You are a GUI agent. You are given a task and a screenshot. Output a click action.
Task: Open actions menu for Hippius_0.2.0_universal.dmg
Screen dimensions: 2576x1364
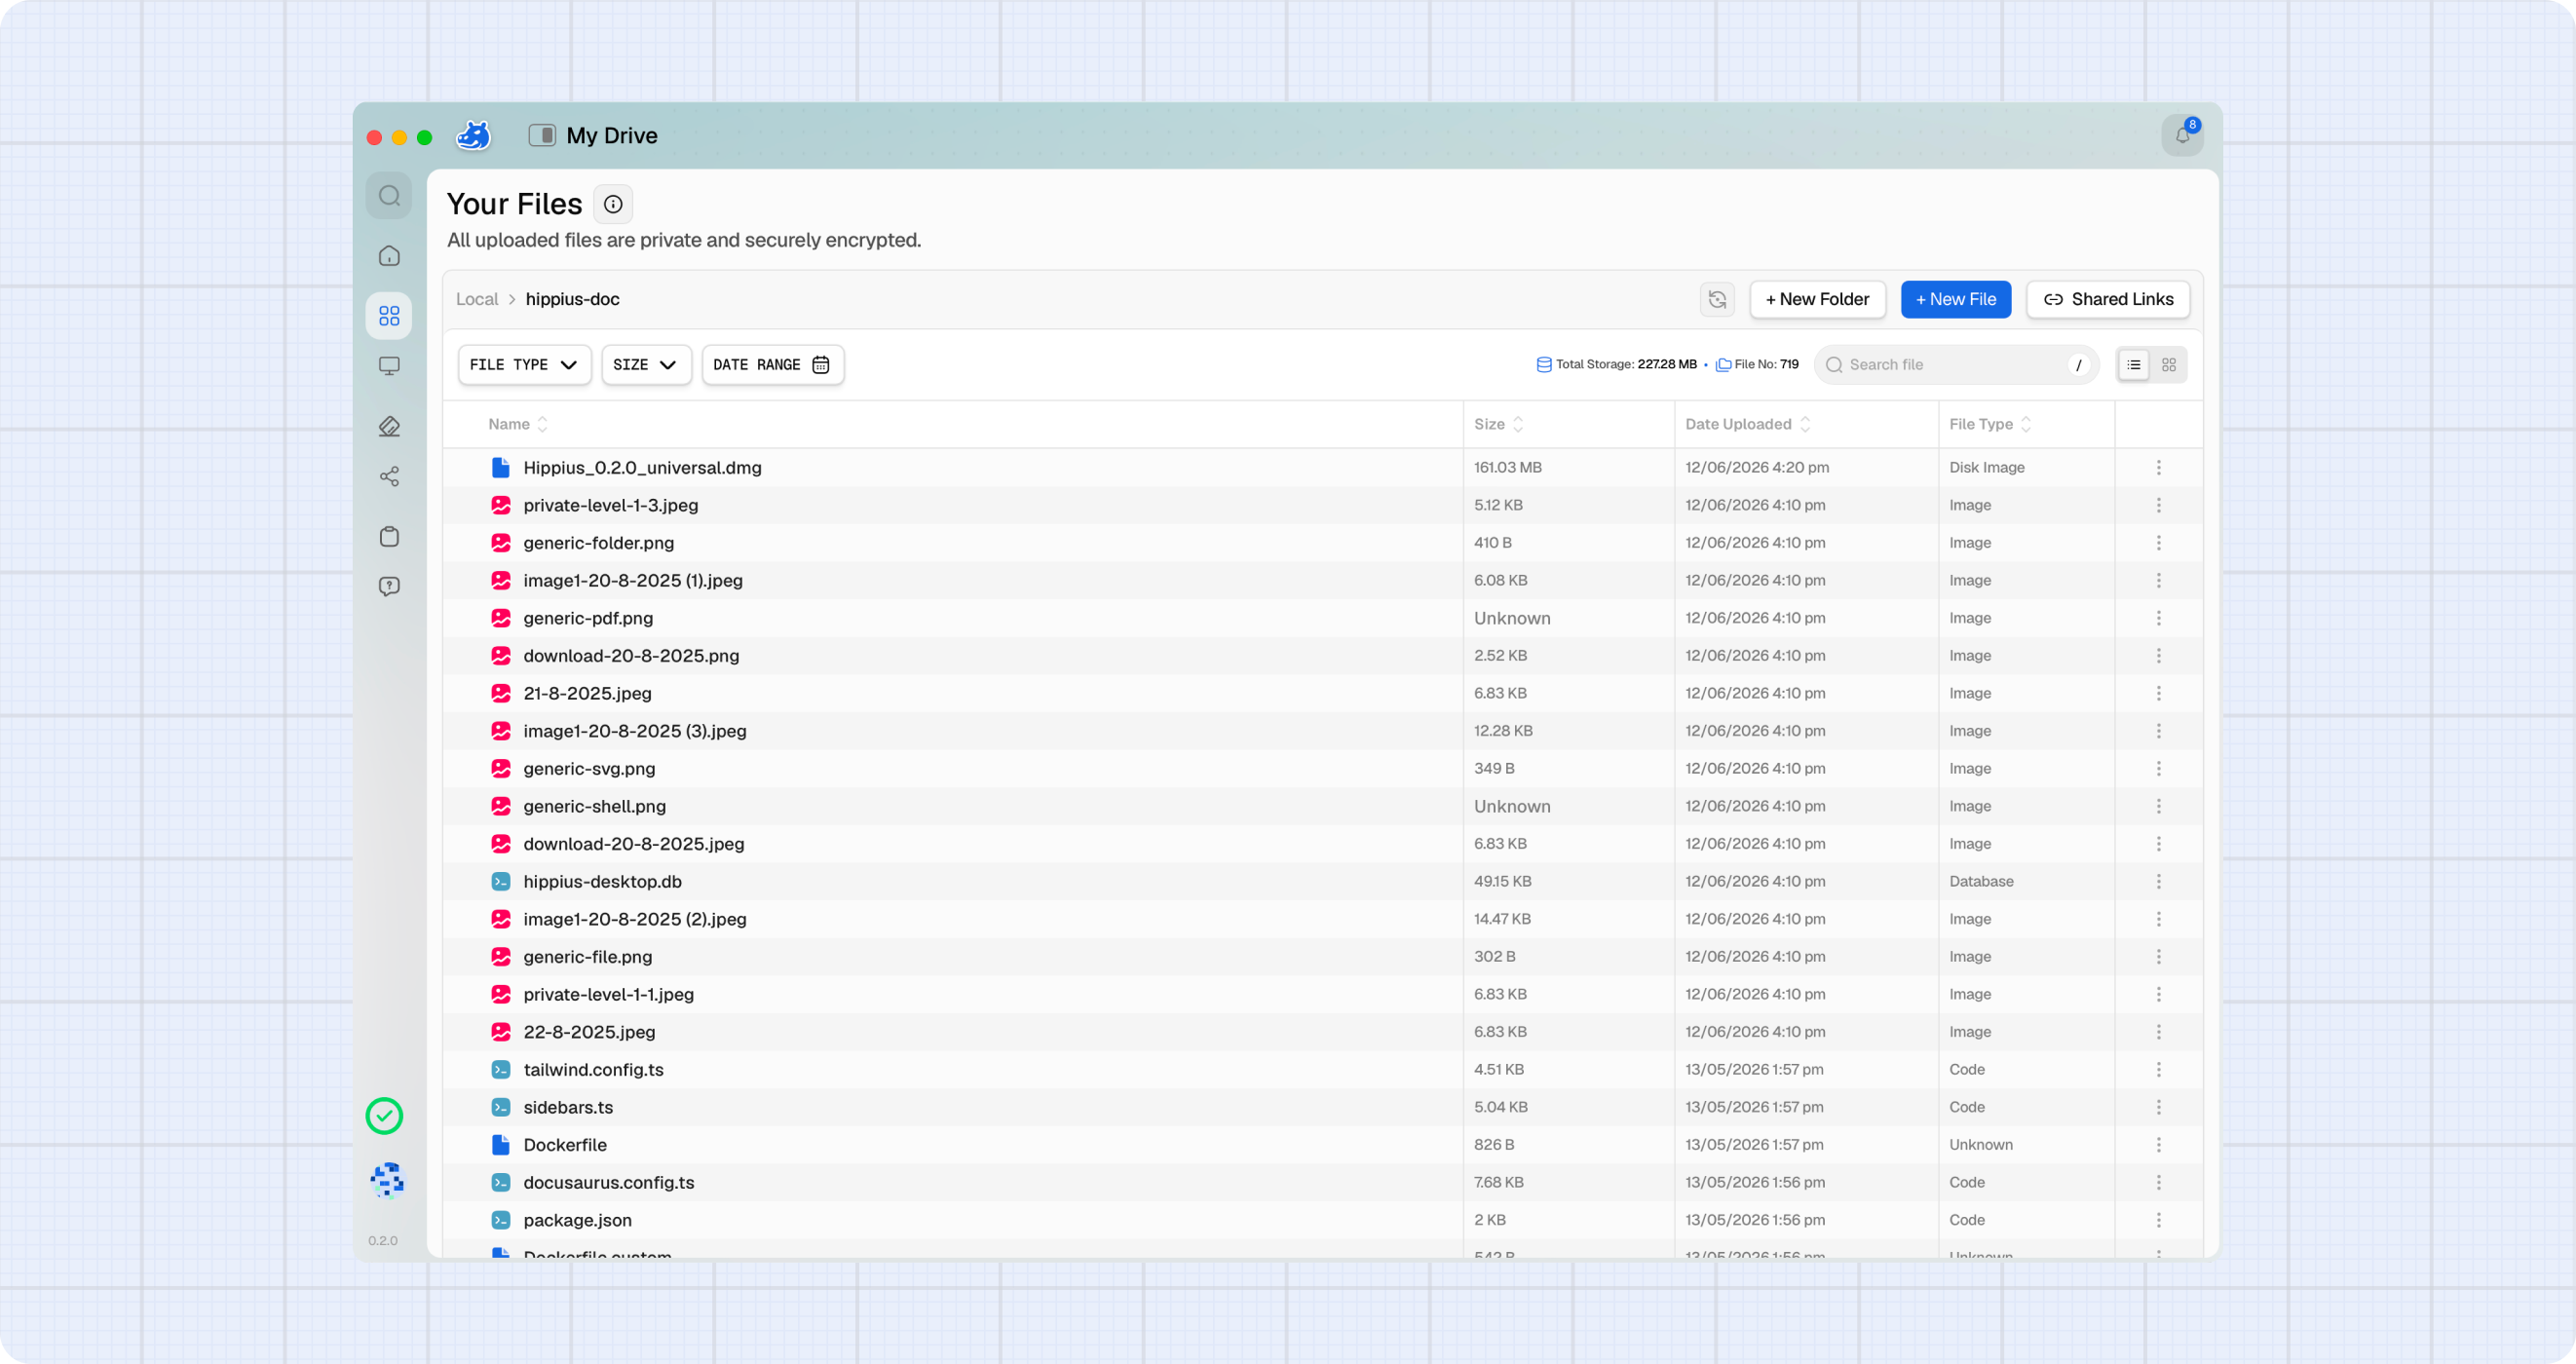tap(2159, 468)
